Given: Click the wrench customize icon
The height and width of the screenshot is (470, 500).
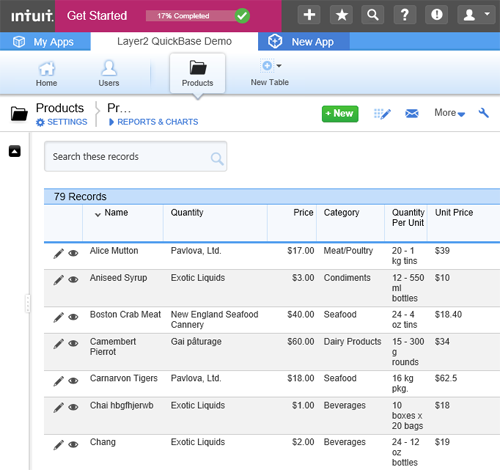Looking at the screenshot, I should click(484, 113).
